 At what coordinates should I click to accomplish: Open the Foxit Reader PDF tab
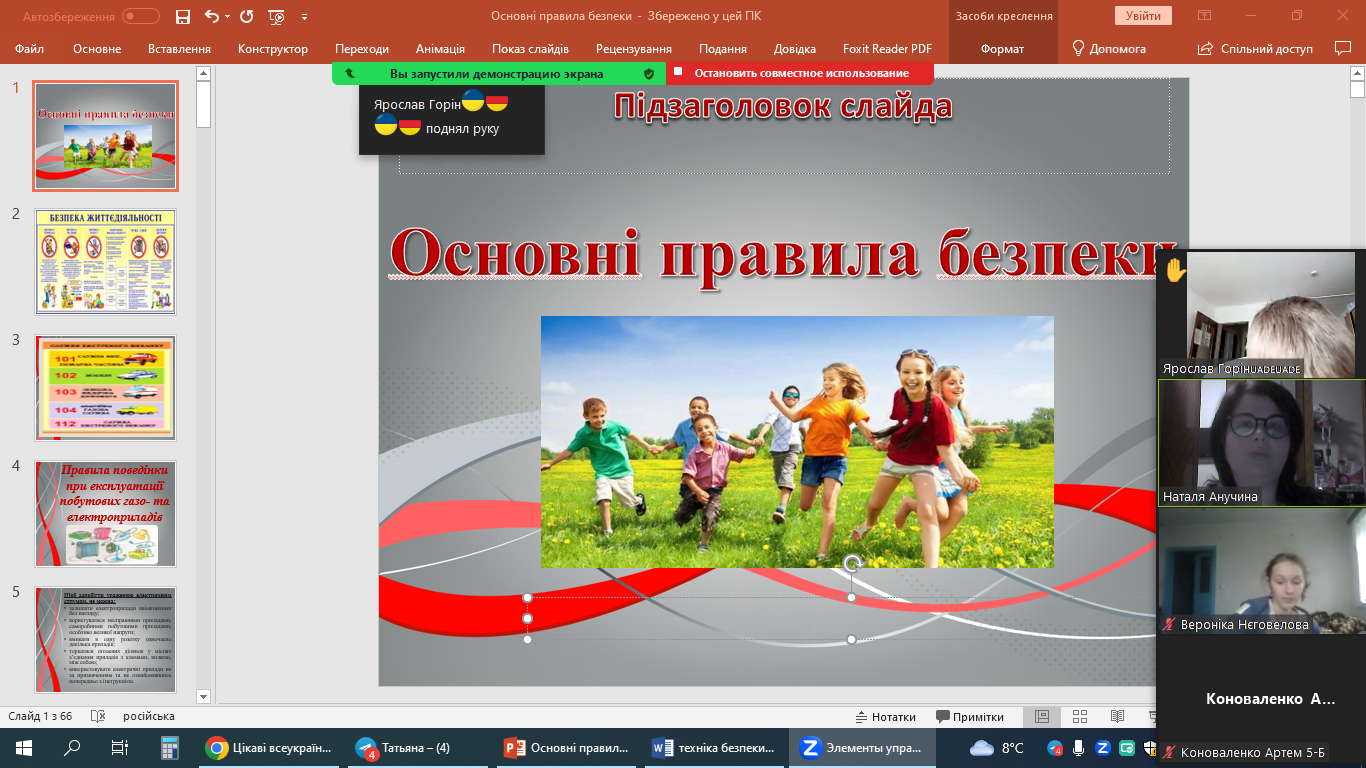(x=887, y=49)
